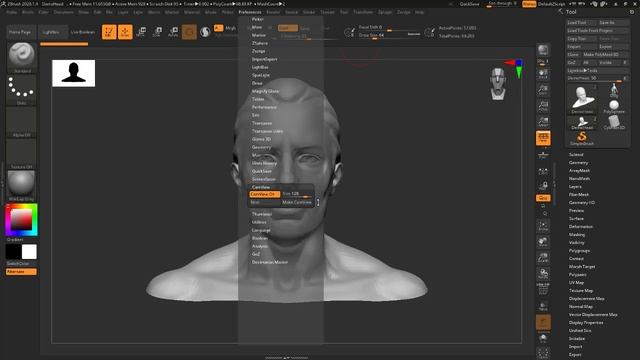Open the Texture Off slot
The image size is (640, 360).
(21, 153)
